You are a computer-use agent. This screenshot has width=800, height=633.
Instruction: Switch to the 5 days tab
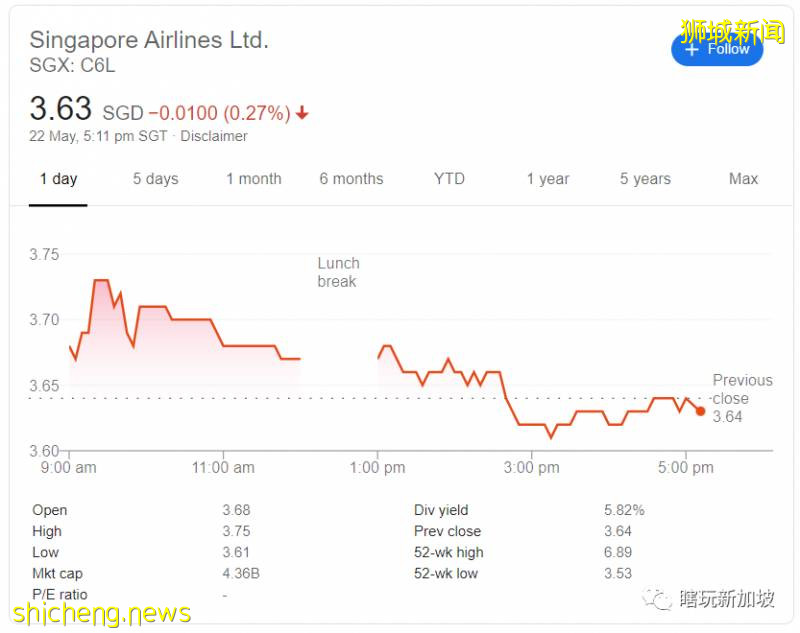[x=155, y=179]
